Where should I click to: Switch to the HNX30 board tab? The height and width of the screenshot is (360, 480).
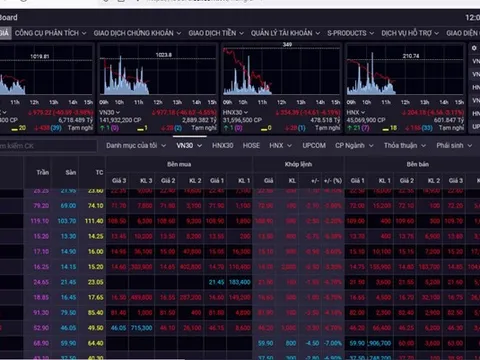(223, 146)
